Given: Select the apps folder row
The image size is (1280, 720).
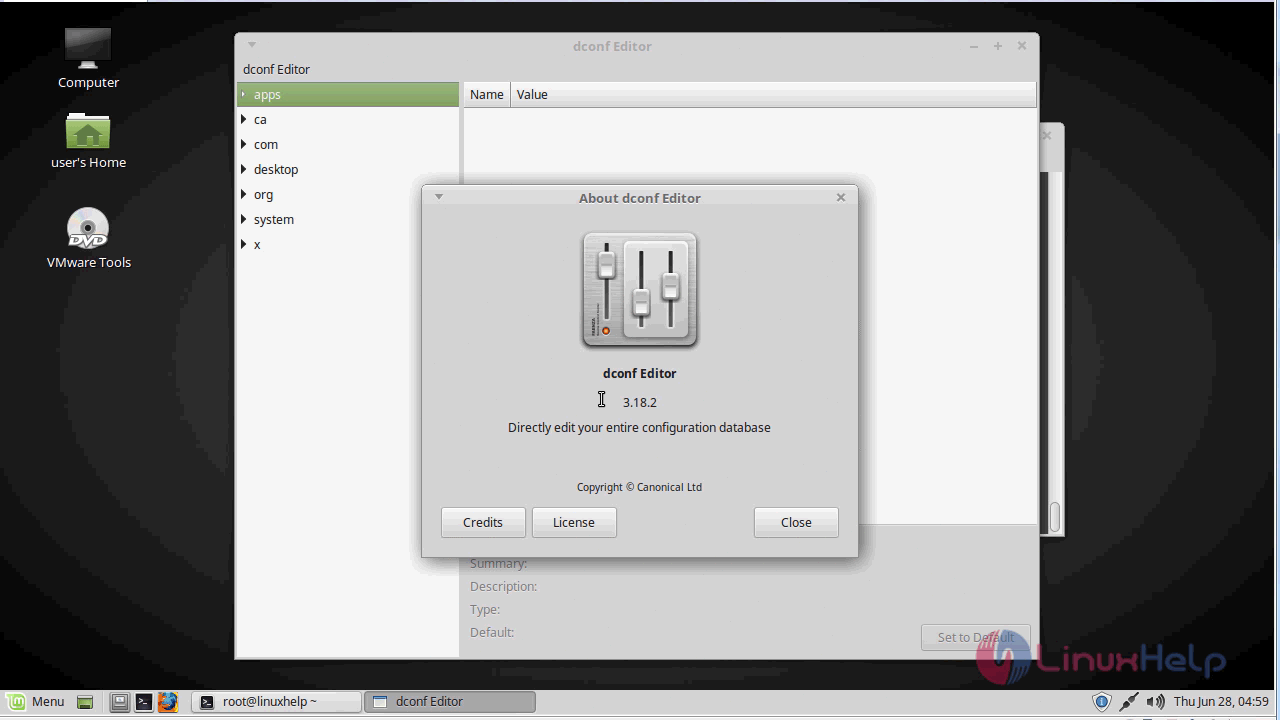Looking at the screenshot, I should [348, 94].
